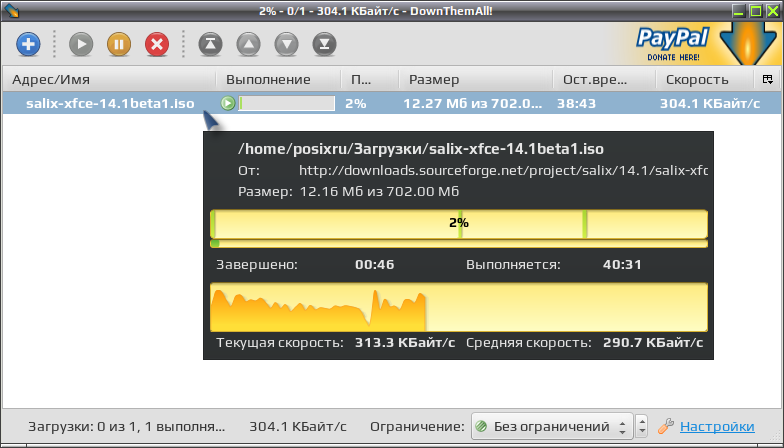Click the wrench icon beside Настройки
784x448 pixels.
pyautogui.click(x=666, y=426)
